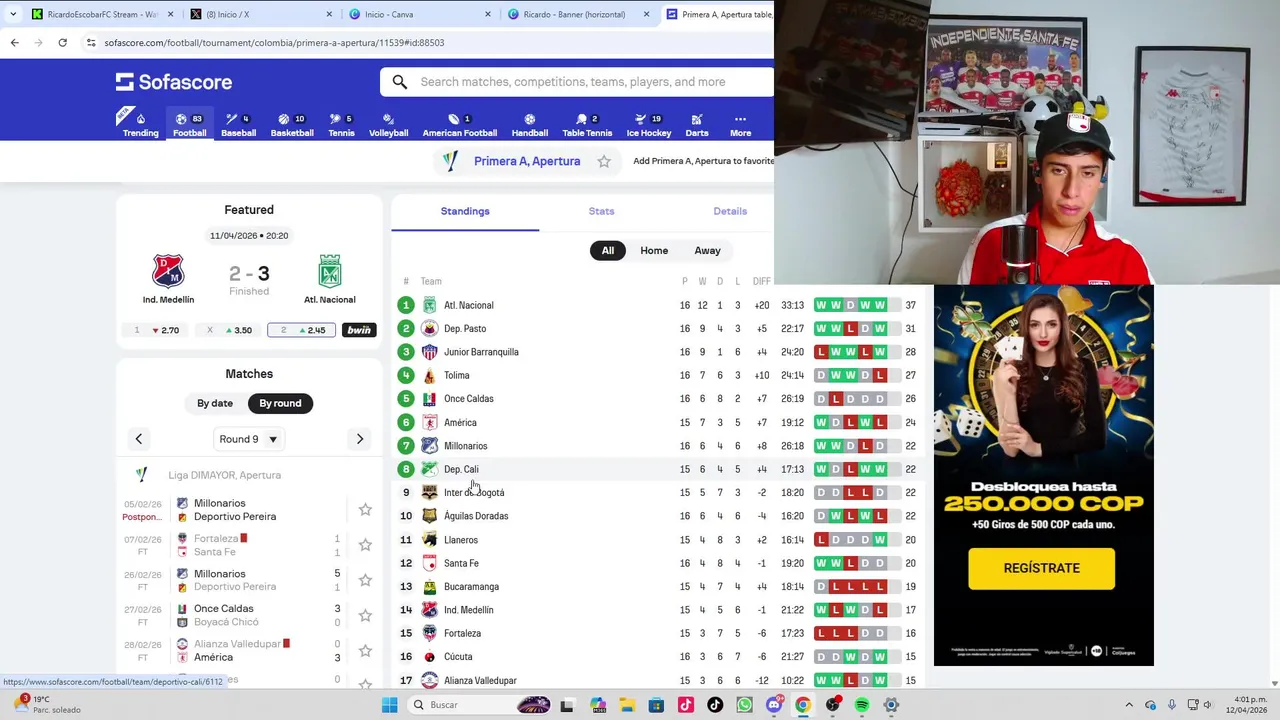Favorite the postponed Millonarios vs Deportivo Pereira match

click(x=365, y=510)
